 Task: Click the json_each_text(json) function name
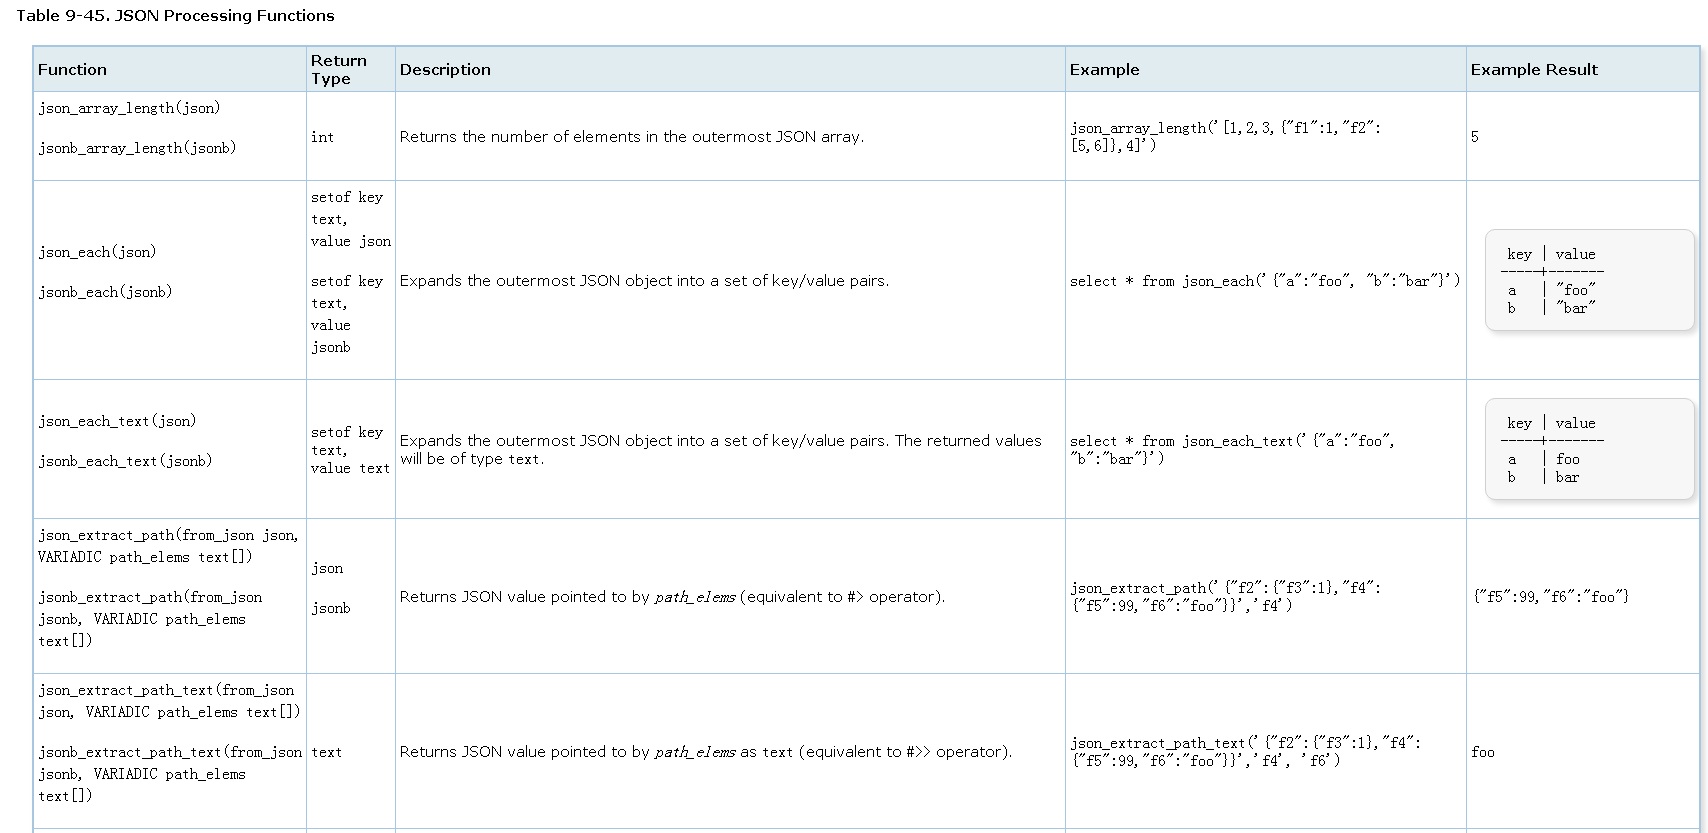(117, 421)
